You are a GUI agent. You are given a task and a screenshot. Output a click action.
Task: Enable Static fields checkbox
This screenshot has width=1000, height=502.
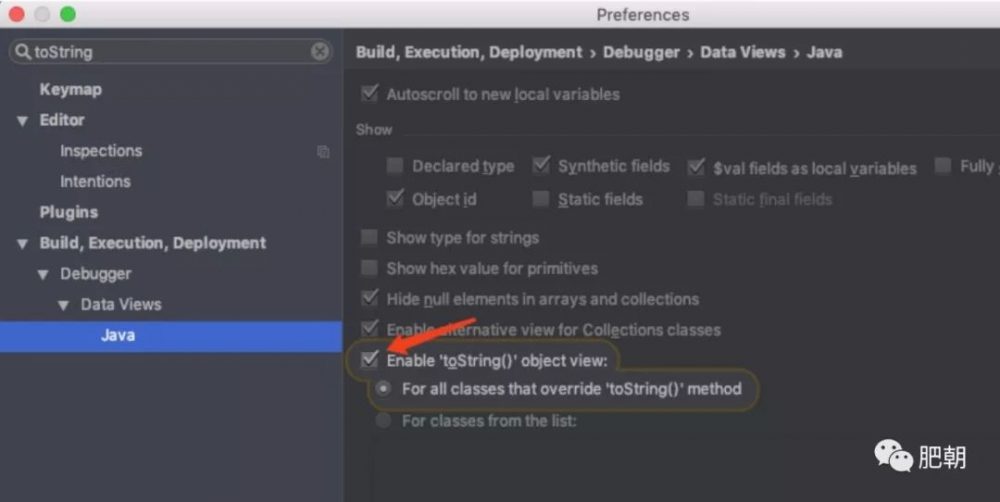point(541,199)
